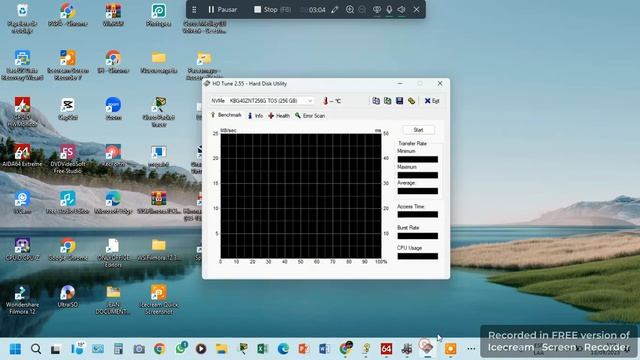Copy screenshot to clipboard in HD Tune
Image resolution: width=640 pixels, height=360 pixels.
click(387, 101)
